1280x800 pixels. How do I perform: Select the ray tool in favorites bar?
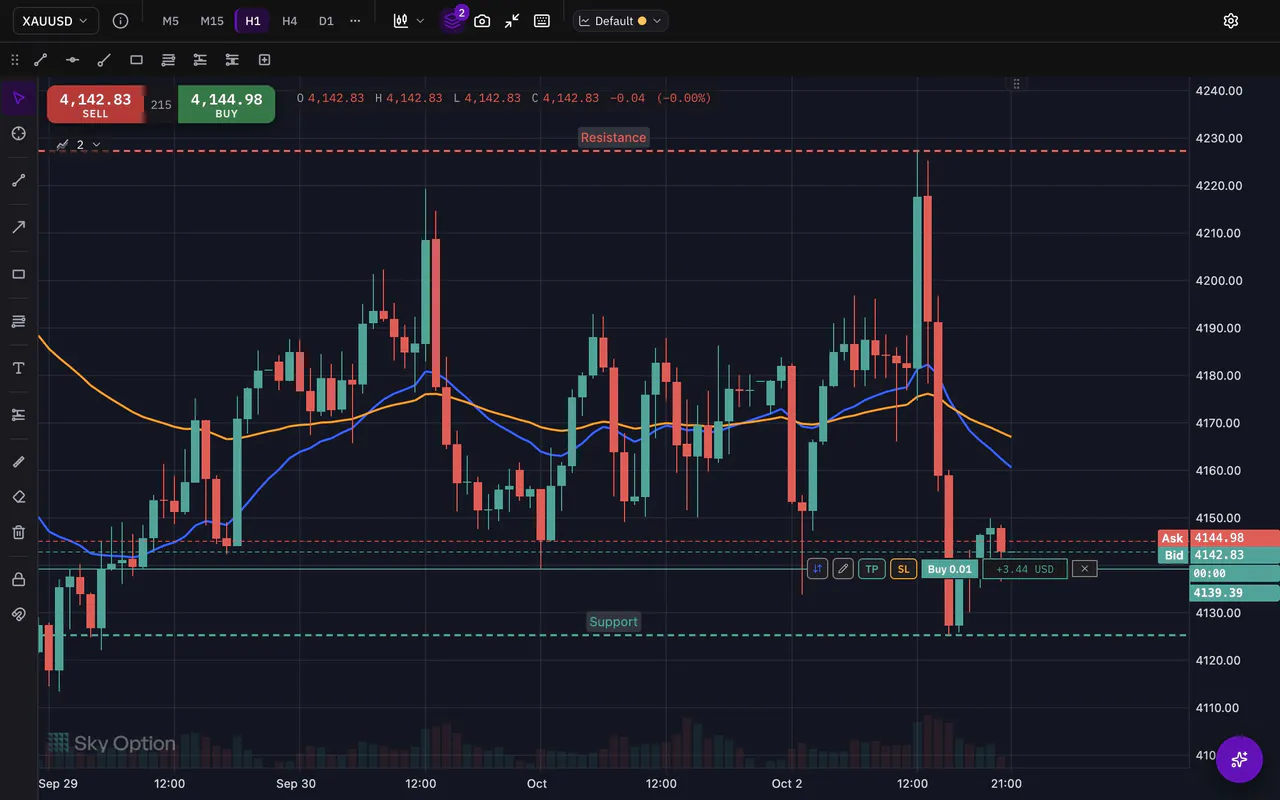point(104,60)
